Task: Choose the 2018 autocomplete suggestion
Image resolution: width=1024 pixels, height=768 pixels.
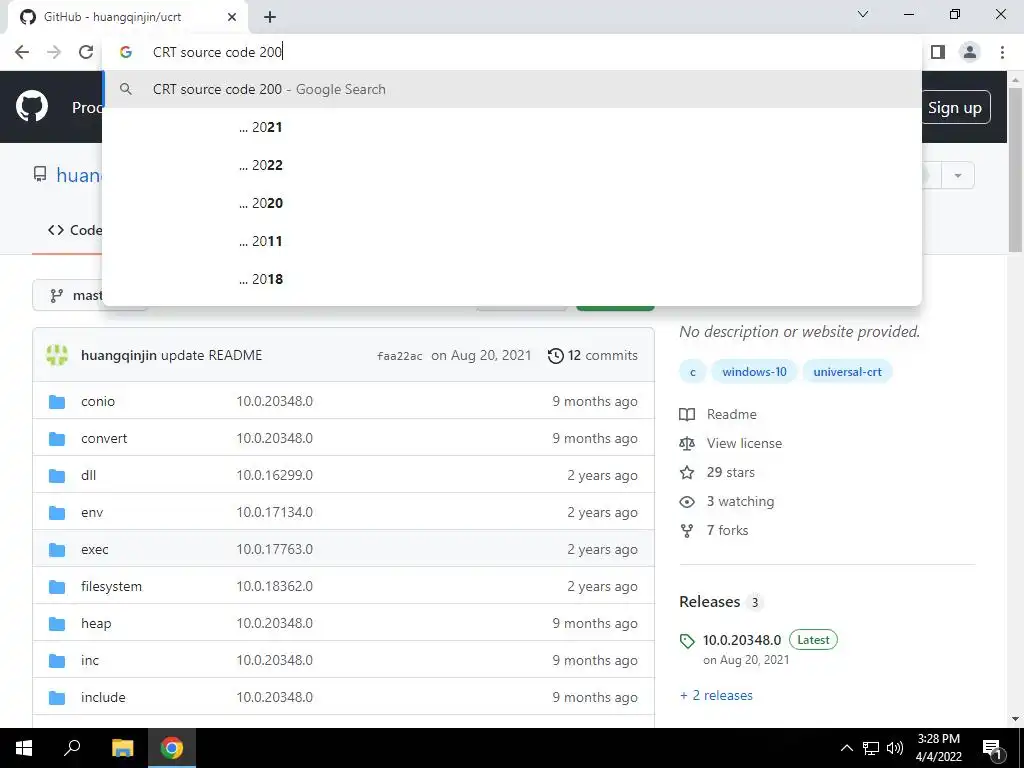Action: pos(512,279)
